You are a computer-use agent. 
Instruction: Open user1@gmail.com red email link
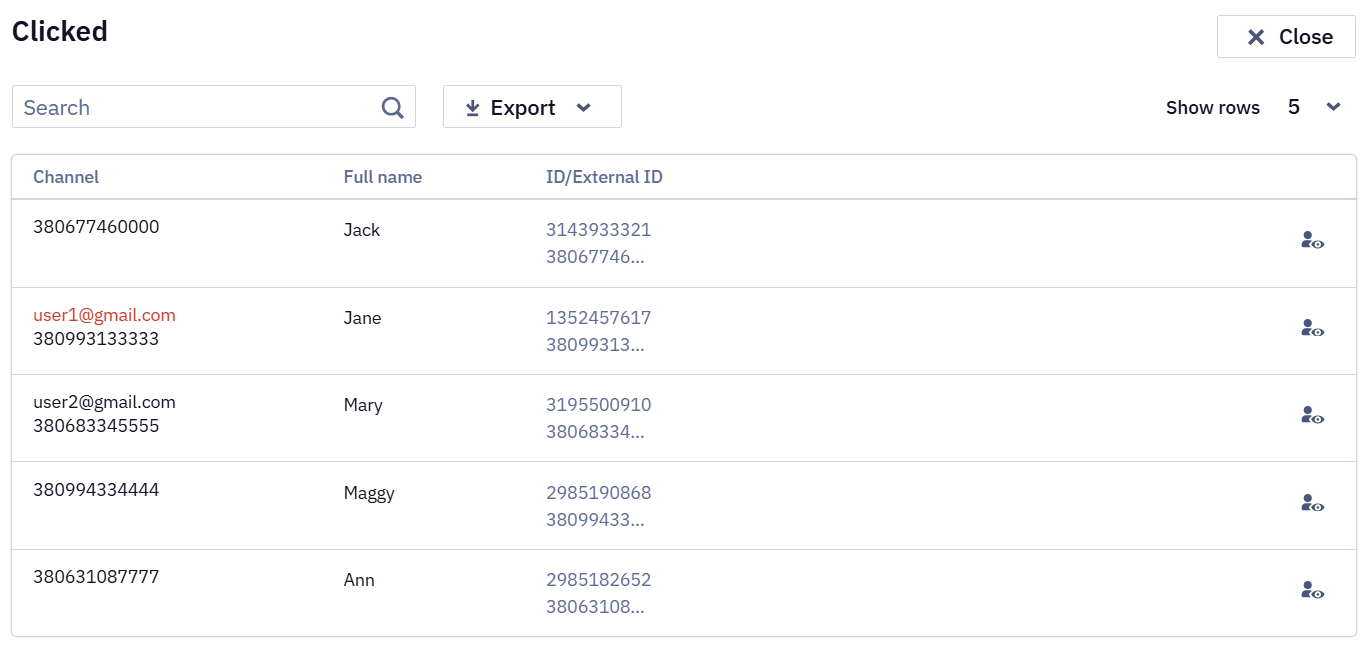[104, 315]
